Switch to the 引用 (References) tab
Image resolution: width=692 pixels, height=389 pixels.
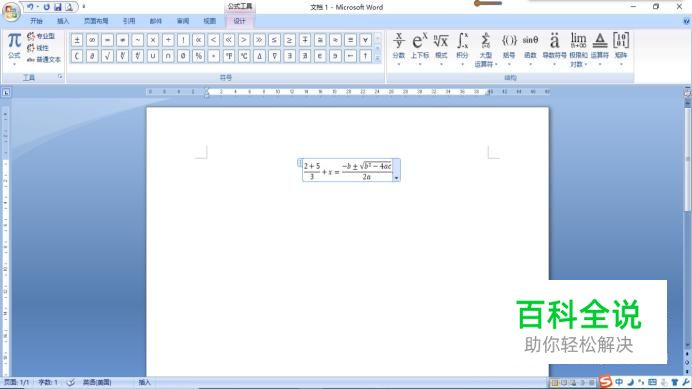pos(129,21)
